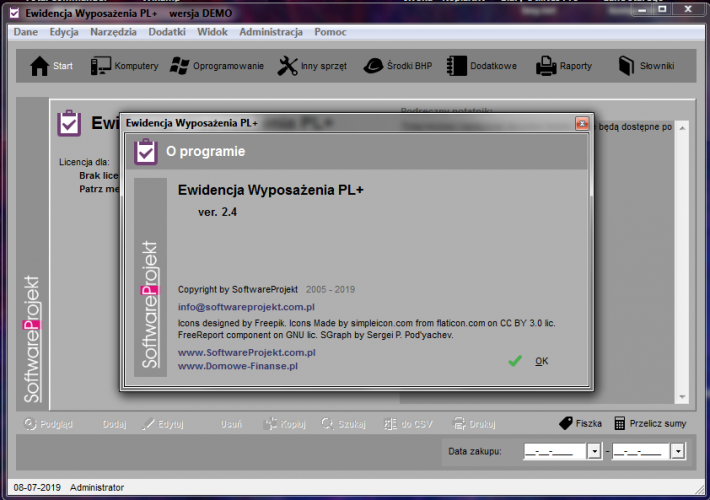Open Fiszka tag icon

tap(566, 423)
